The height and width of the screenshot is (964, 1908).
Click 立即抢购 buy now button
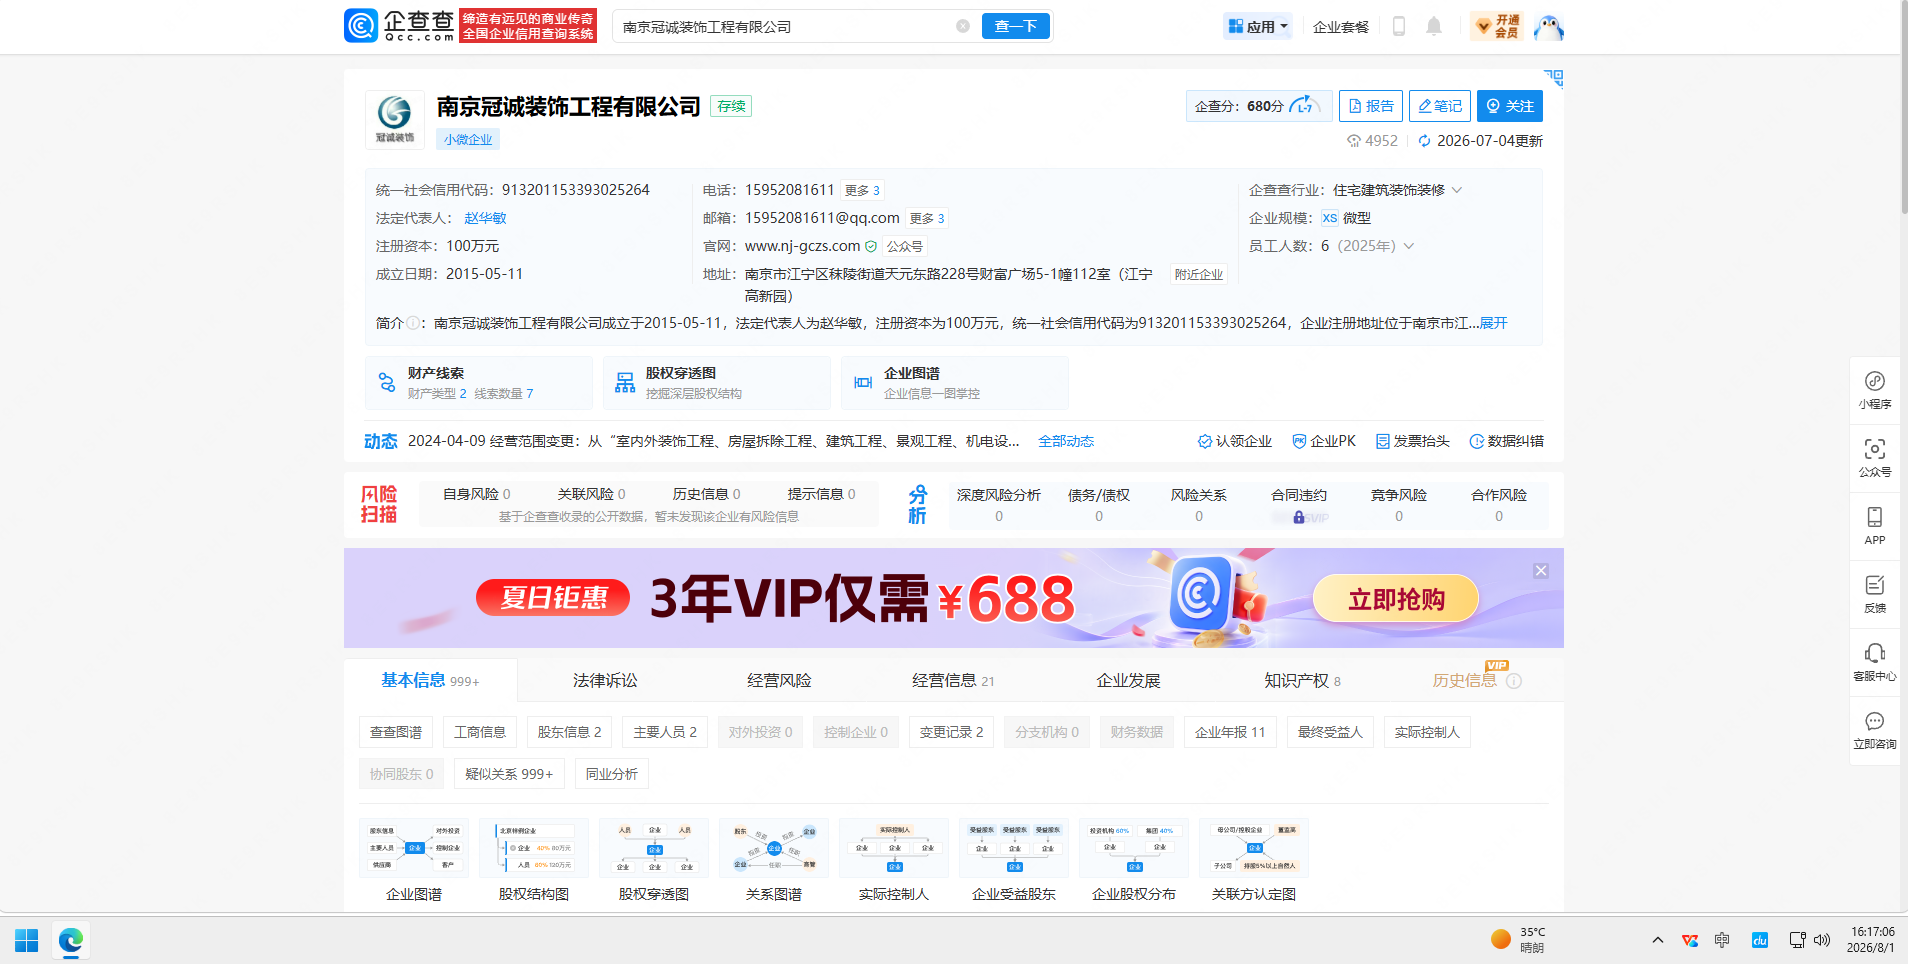click(x=1396, y=599)
